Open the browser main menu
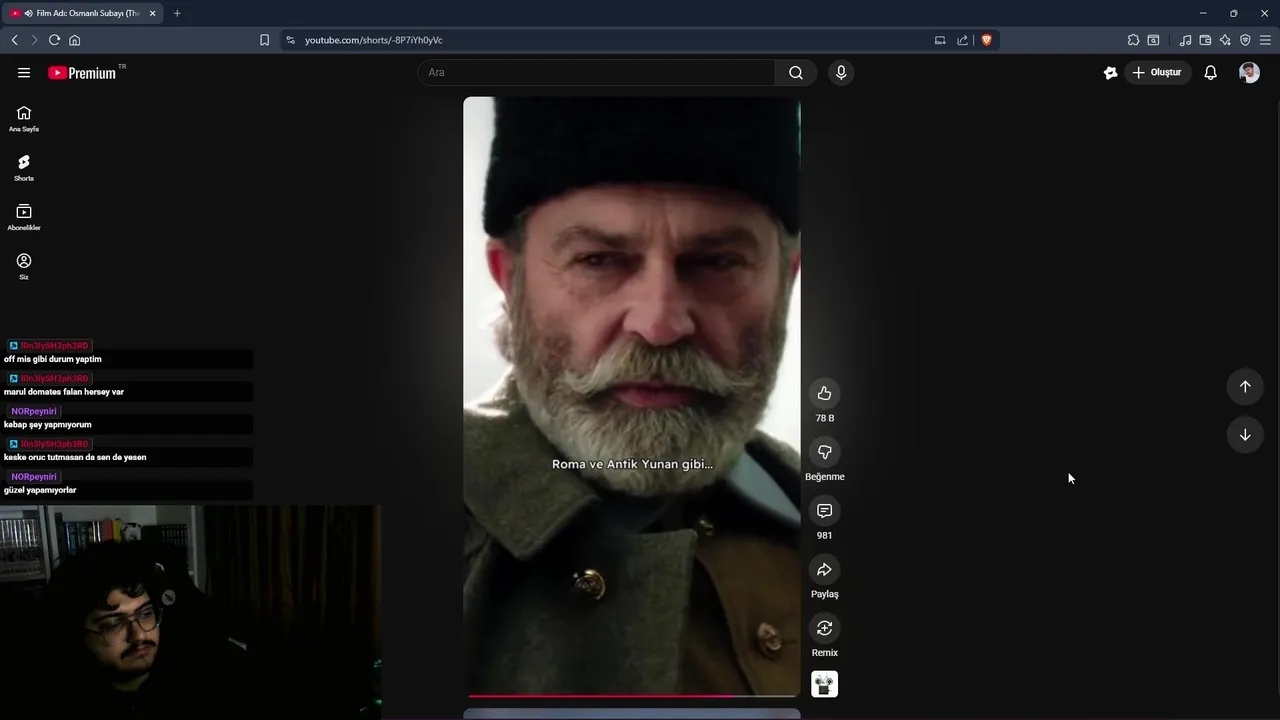This screenshot has width=1280, height=720. coord(1265,40)
